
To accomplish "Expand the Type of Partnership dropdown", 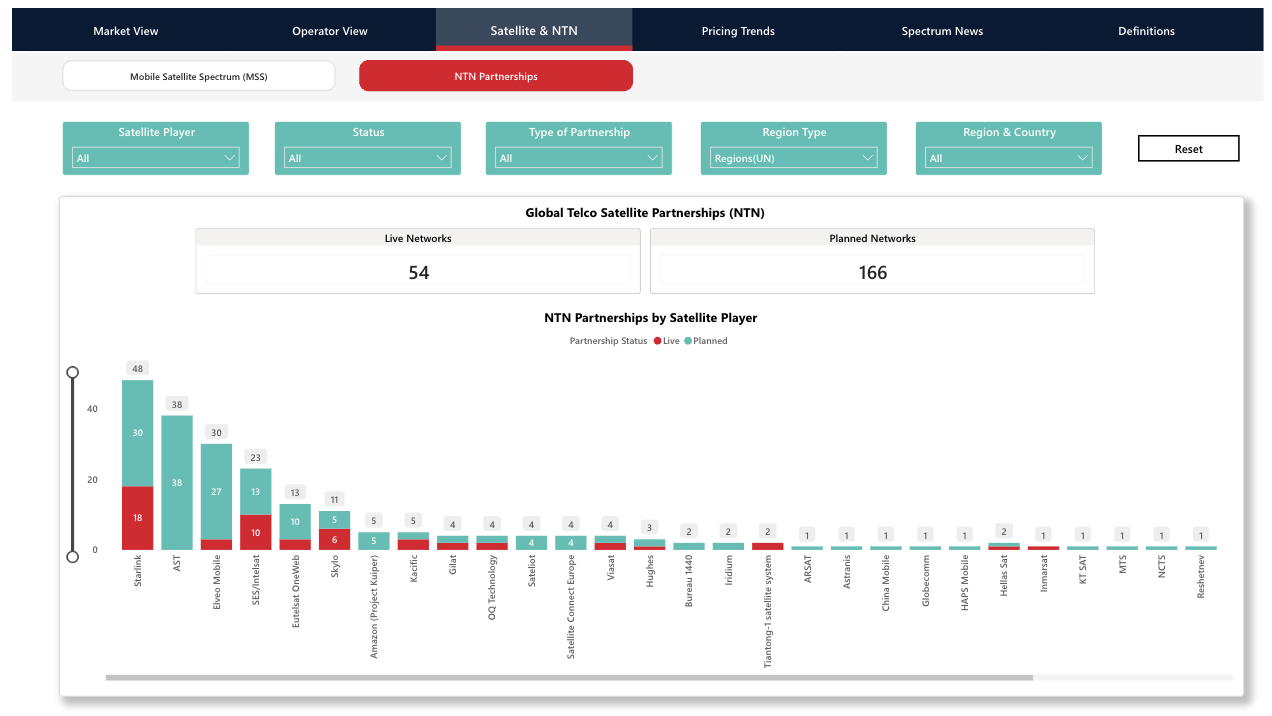I will (x=579, y=158).
